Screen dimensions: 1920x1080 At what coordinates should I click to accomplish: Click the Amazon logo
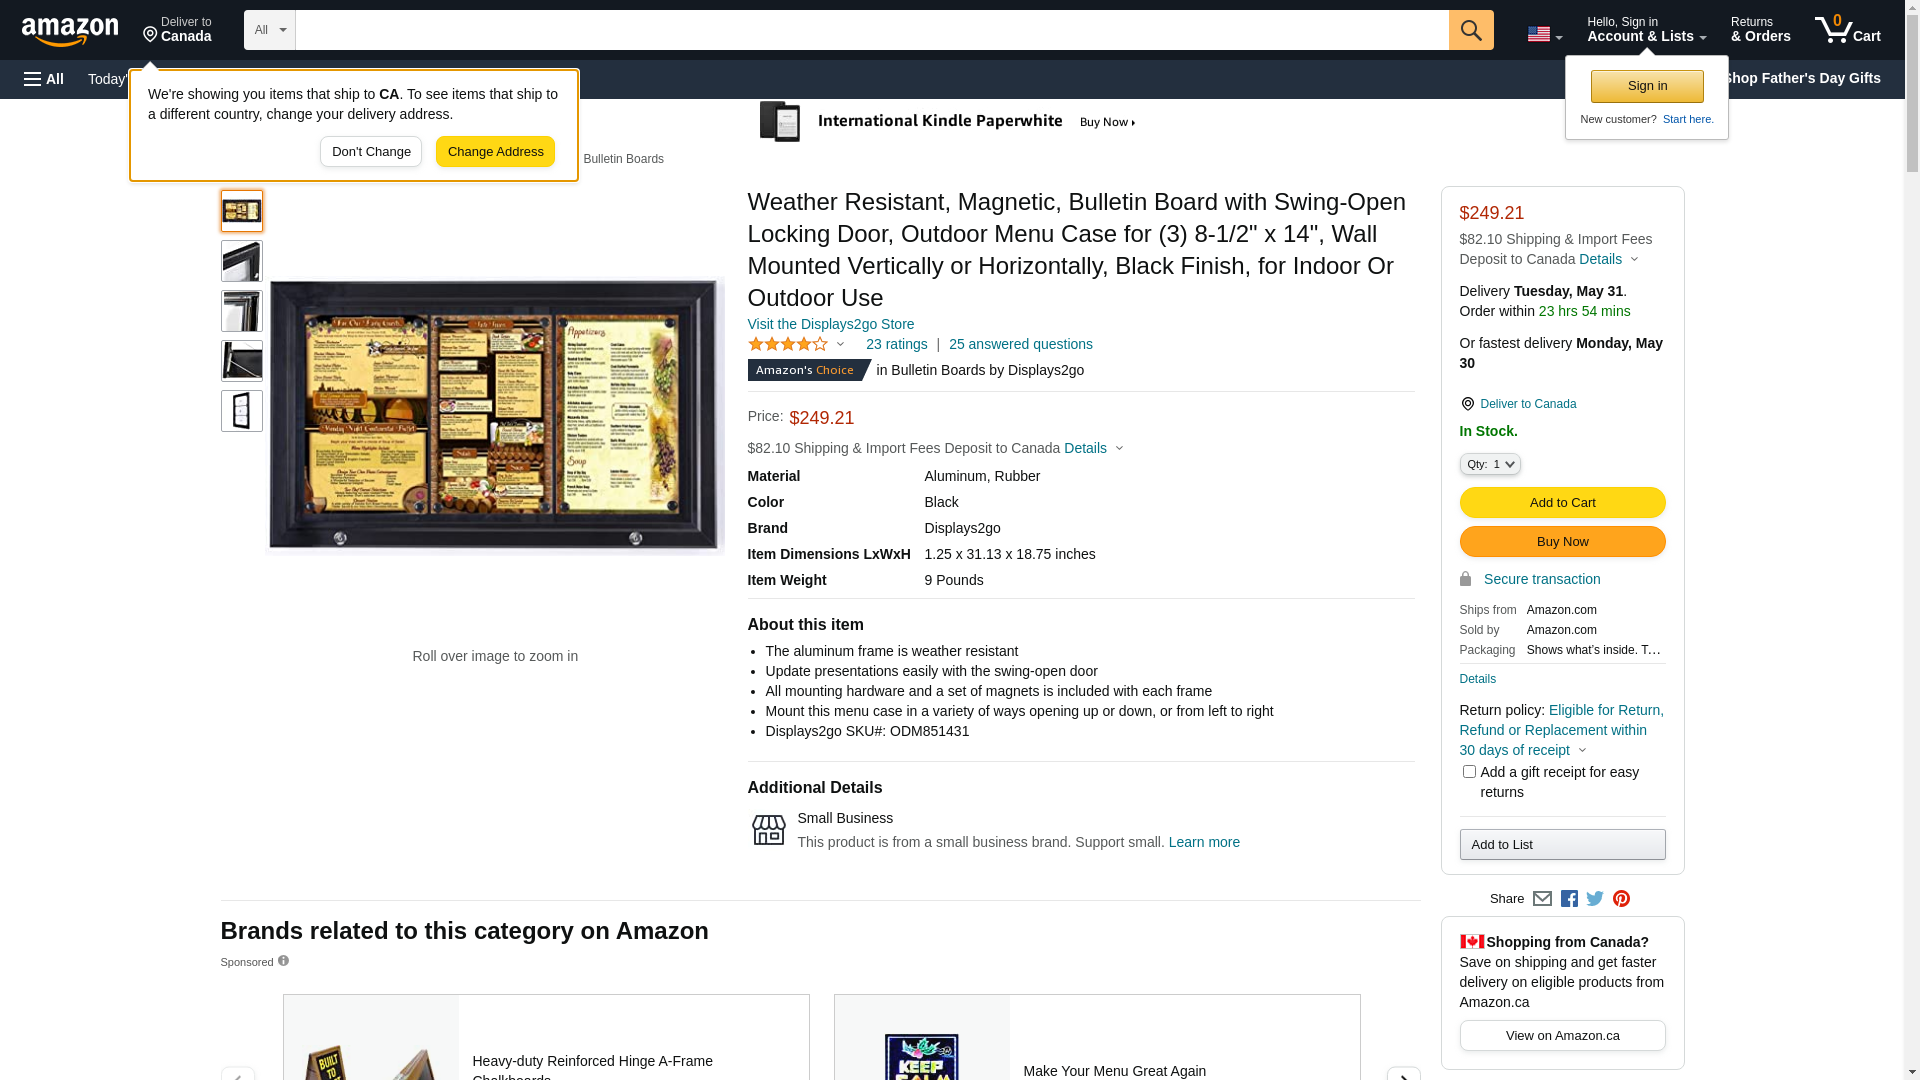(x=70, y=32)
